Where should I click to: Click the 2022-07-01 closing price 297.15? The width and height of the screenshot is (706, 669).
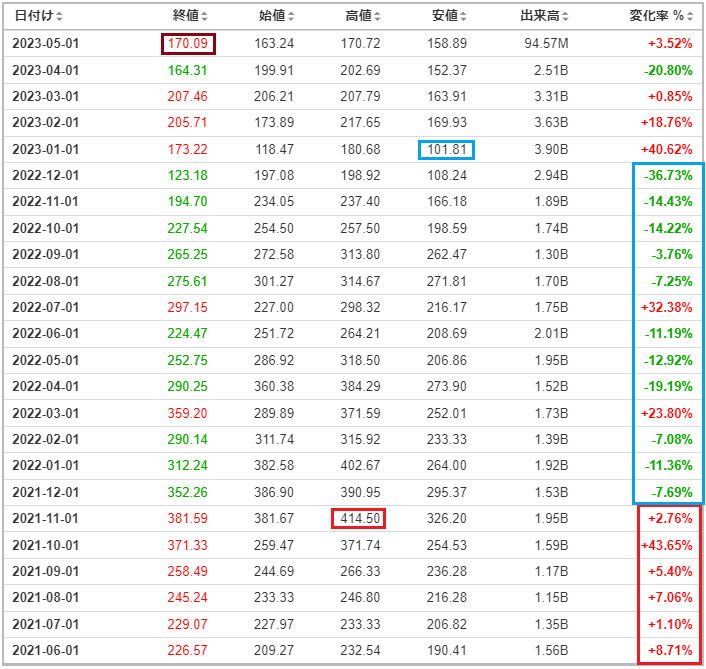[188, 307]
